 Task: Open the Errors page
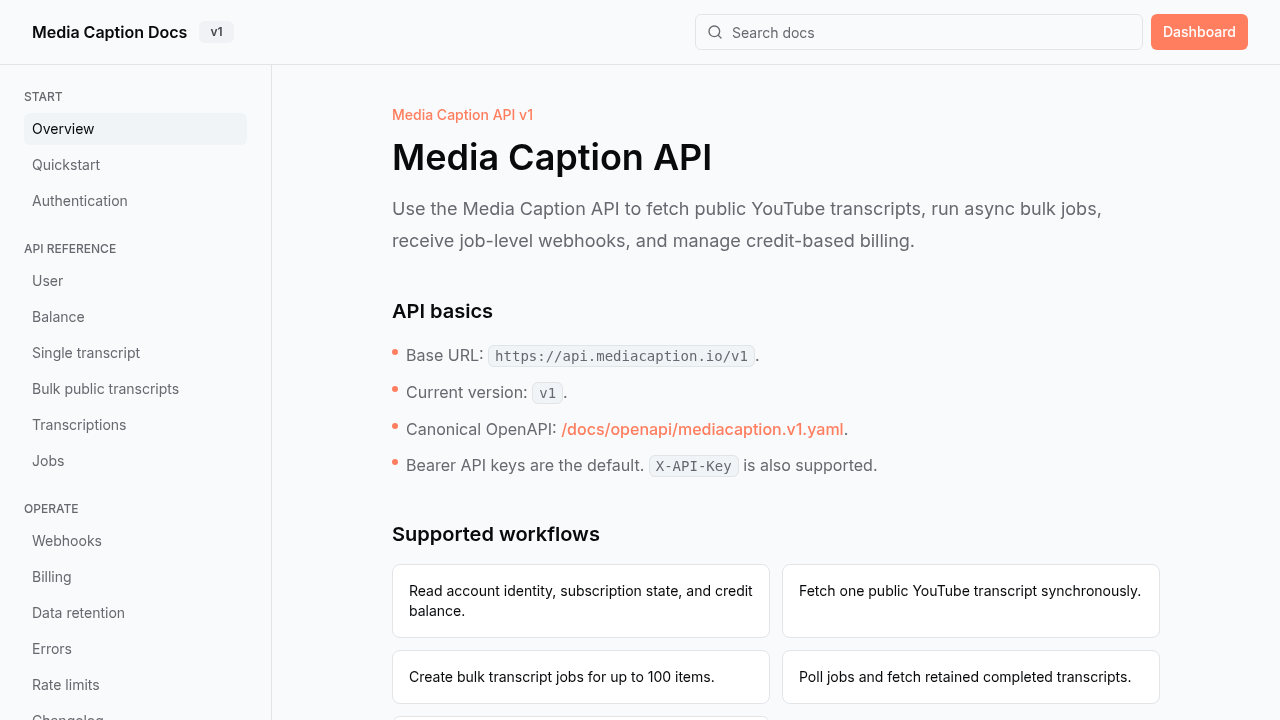click(135, 649)
